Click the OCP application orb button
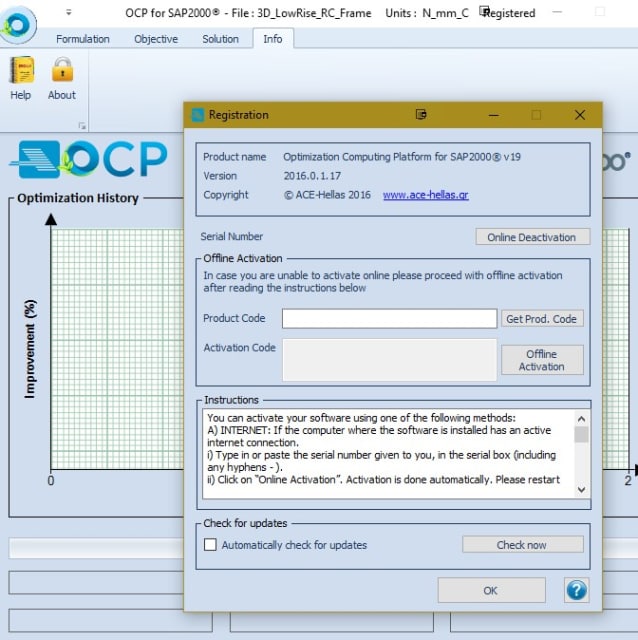This screenshot has height=640, width=638. [18, 24]
